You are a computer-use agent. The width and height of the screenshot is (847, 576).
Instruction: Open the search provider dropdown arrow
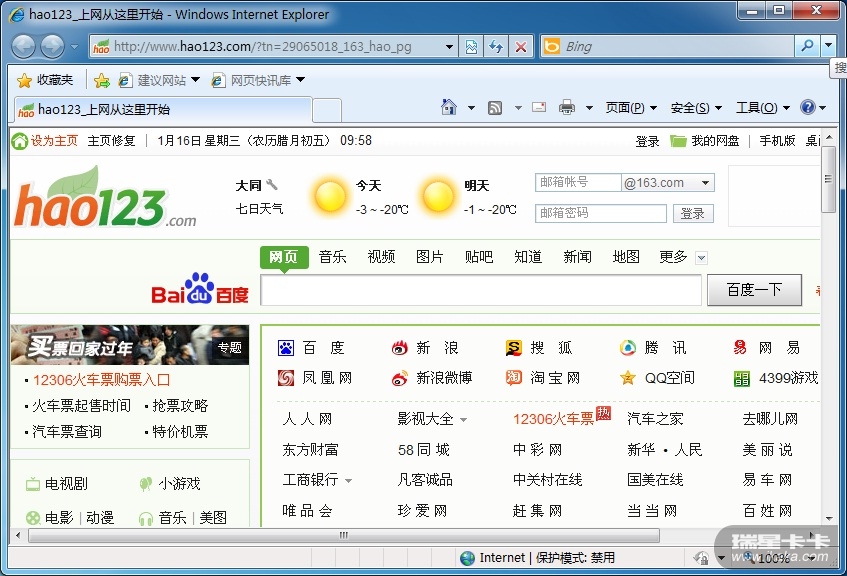pyautogui.click(x=829, y=46)
